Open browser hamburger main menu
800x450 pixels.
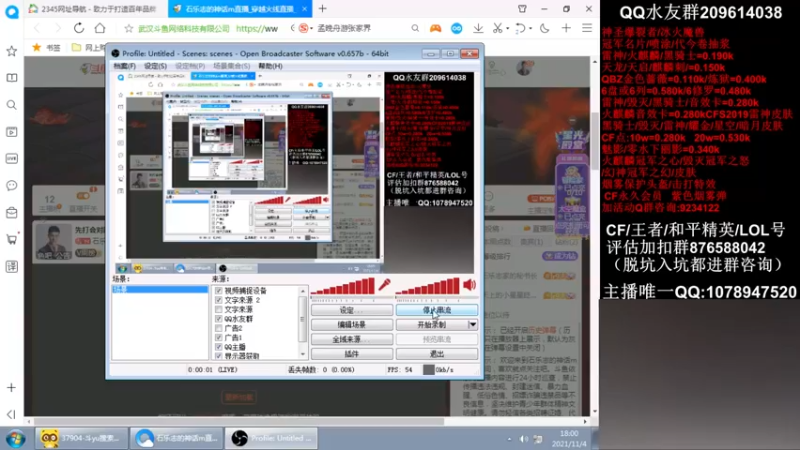587,28
